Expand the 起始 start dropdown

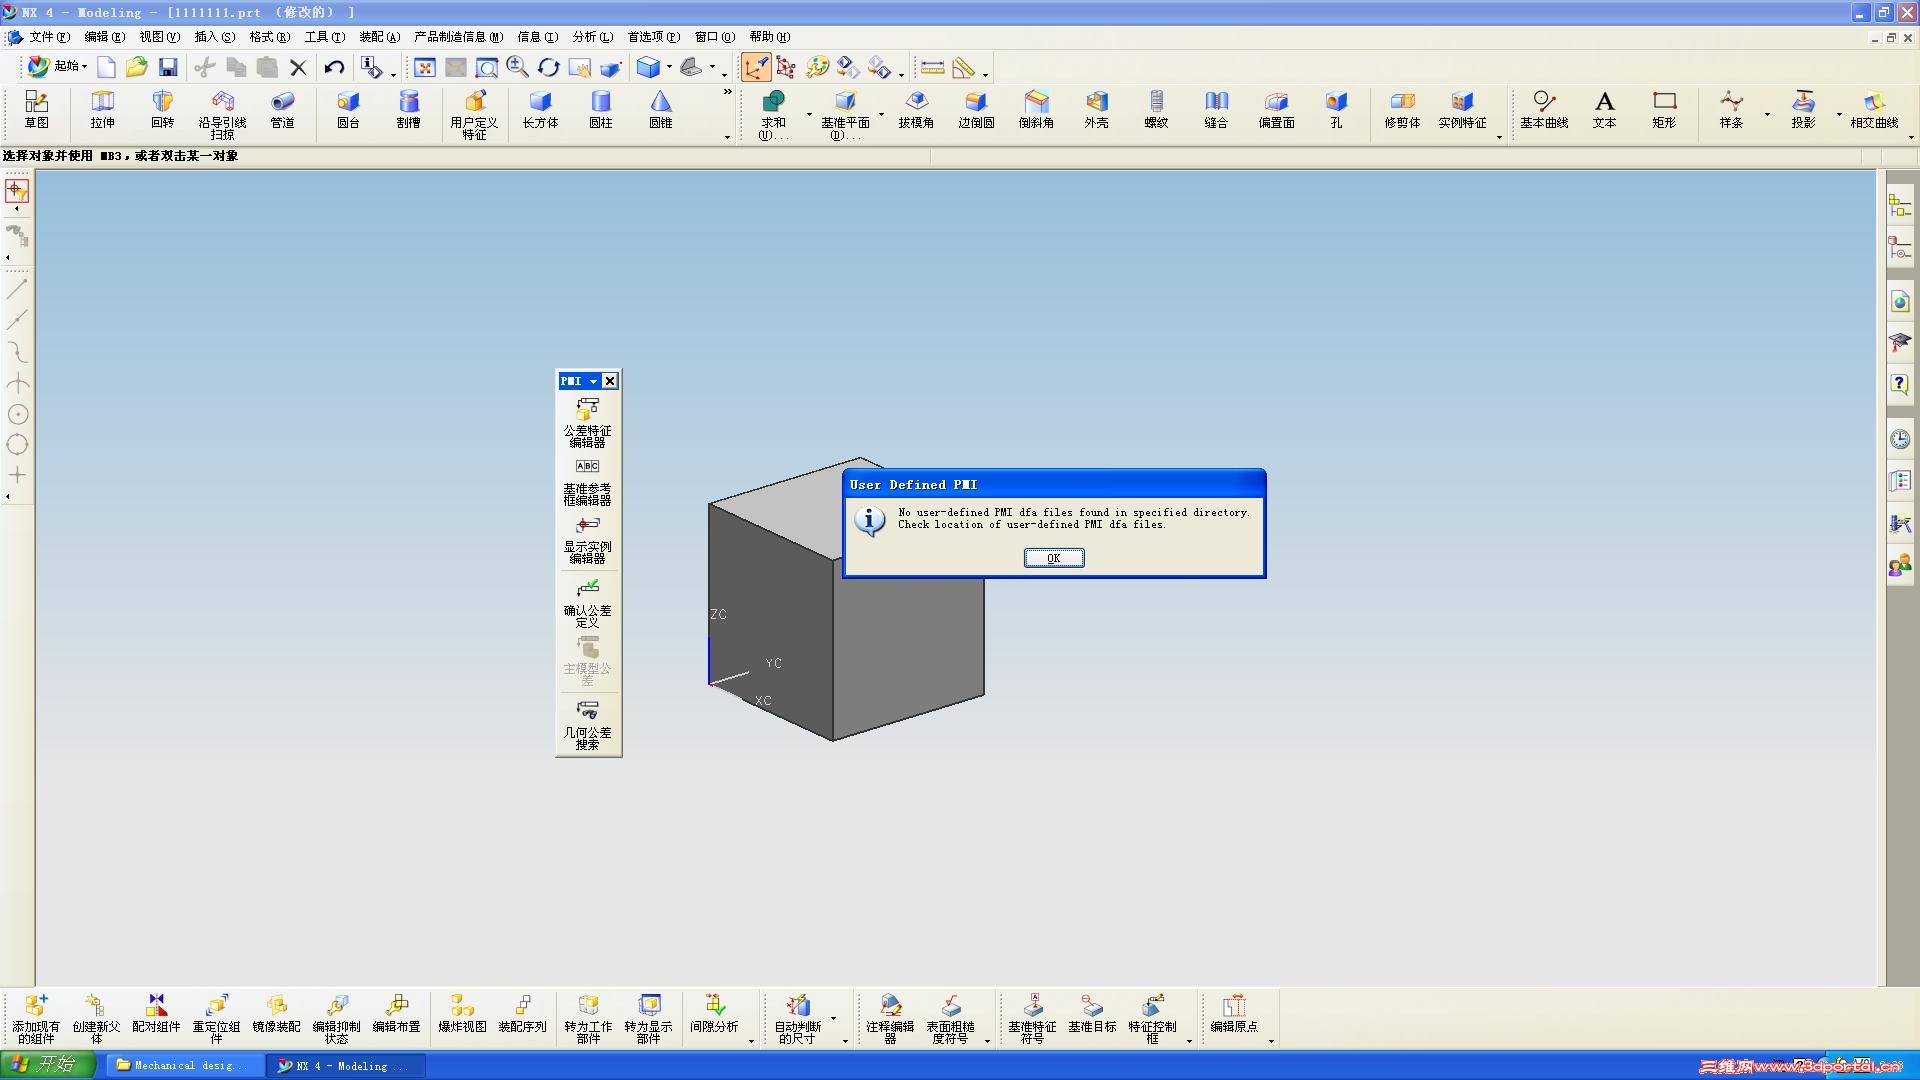point(84,67)
